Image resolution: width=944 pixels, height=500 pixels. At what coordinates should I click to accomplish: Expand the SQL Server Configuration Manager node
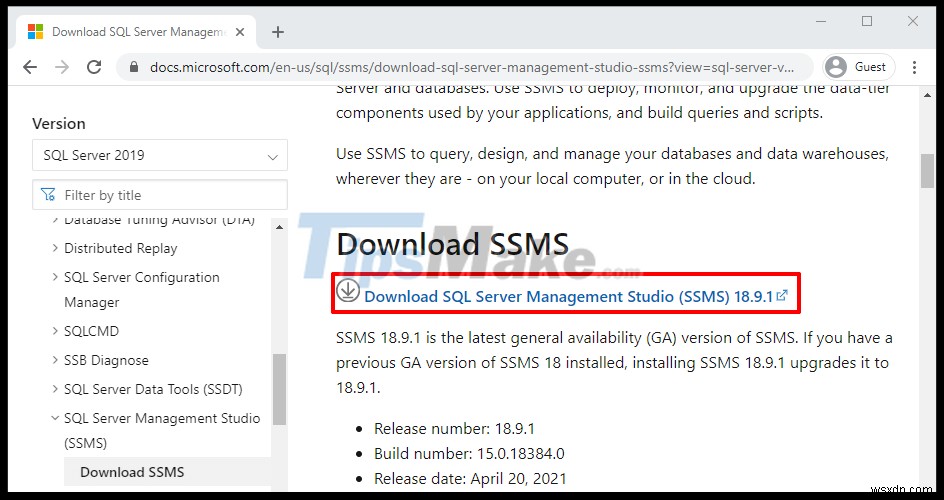[x=55, y=277]
